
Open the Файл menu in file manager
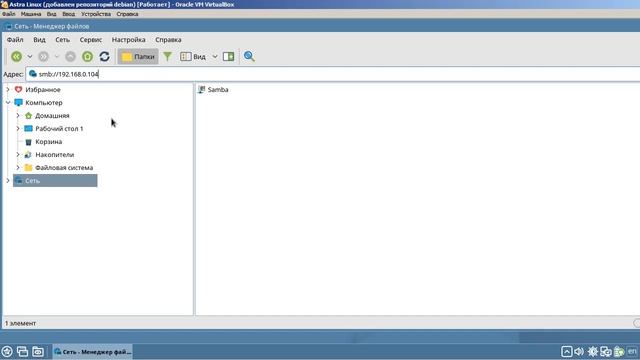(x=15, y=40)
